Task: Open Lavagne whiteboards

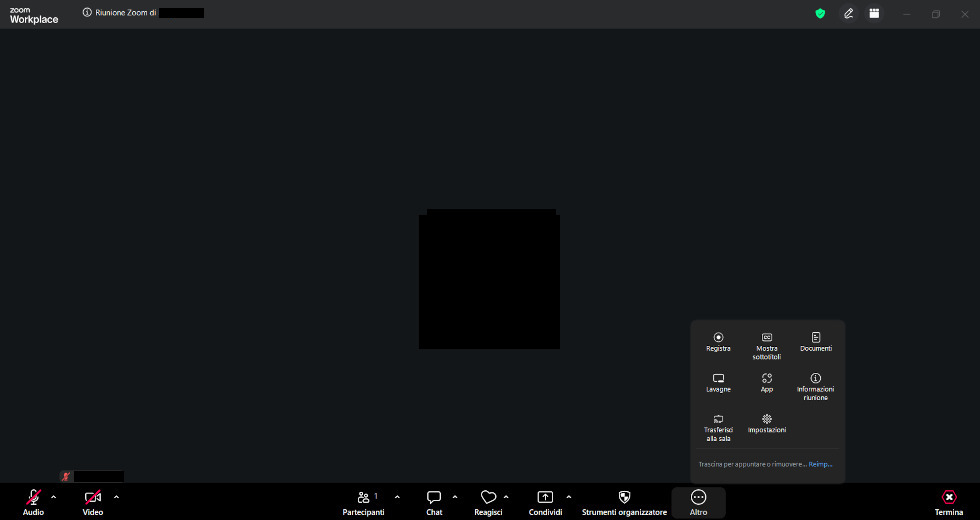Action: (x=718, y=382)
